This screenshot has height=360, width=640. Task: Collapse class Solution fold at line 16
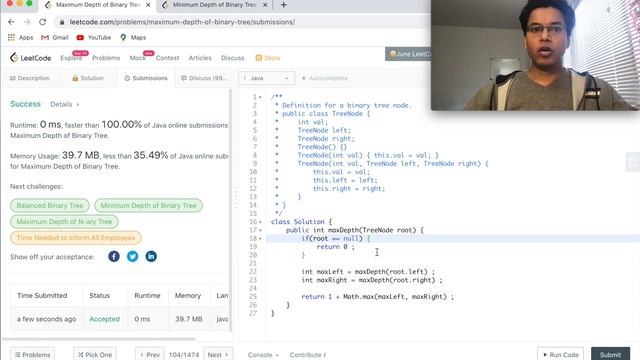260,222
